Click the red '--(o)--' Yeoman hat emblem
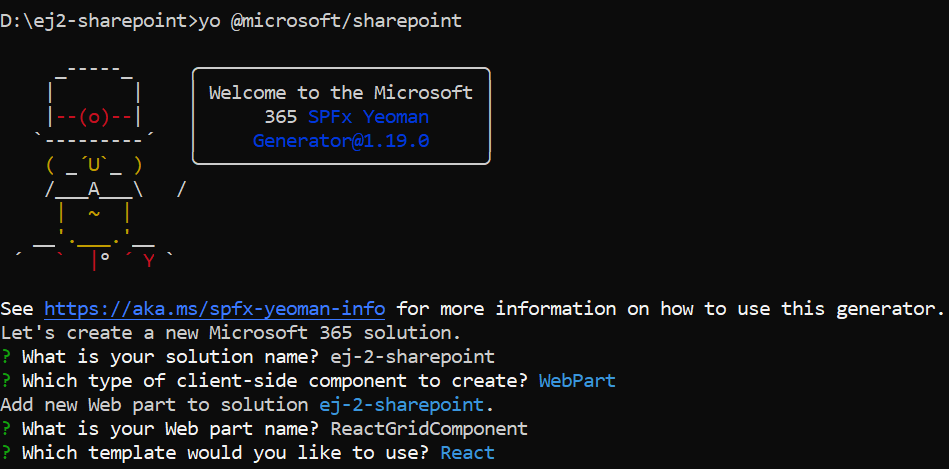This screenshot has height=469, width=949. point(94,117)
